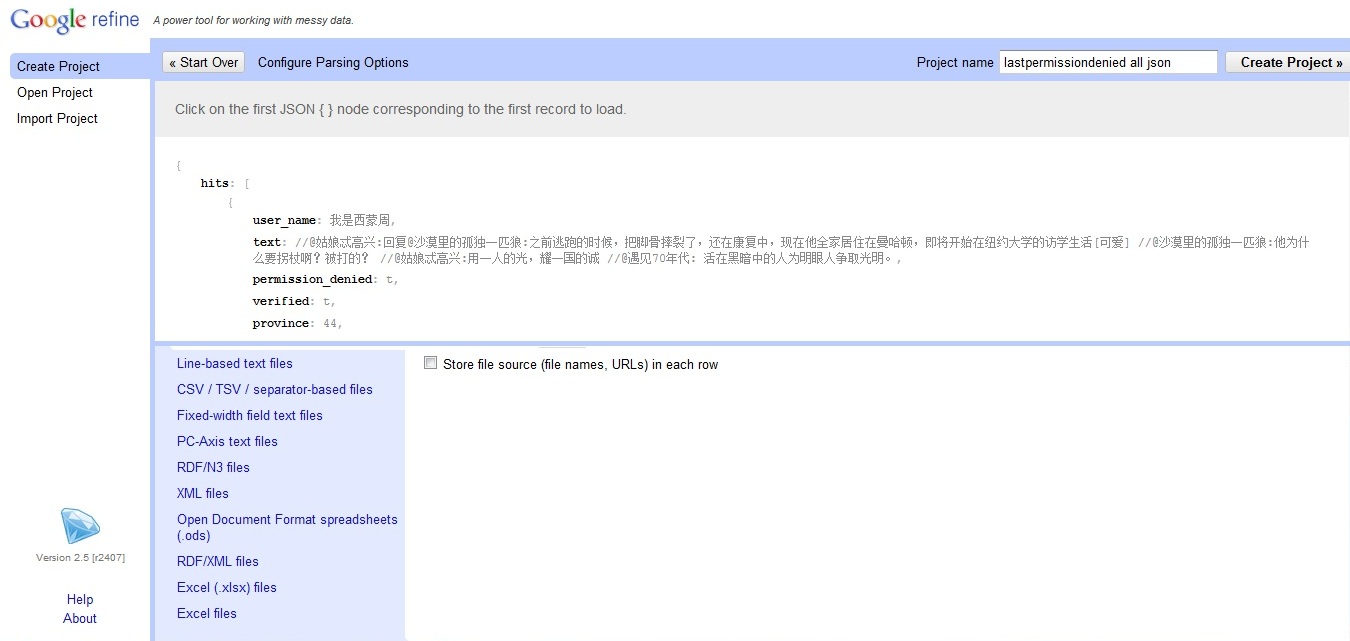Click the 'power tool for working with messy data' tagline
Viewport: 1350px width, 641px height.
253,20
